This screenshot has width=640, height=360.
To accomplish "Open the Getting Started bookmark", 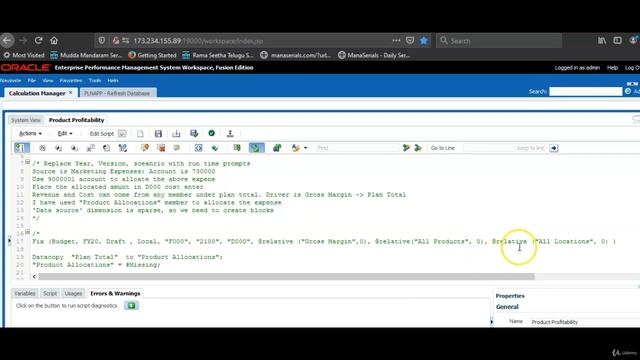I will point(152,55).
